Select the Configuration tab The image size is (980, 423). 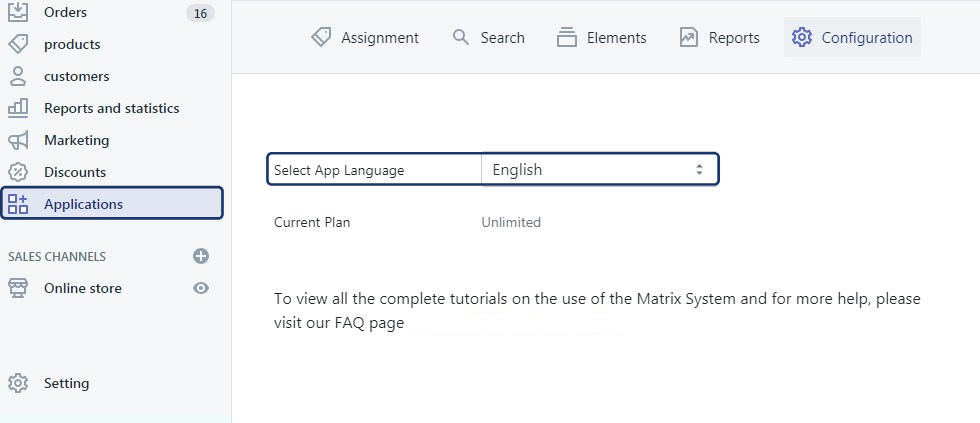852,38
